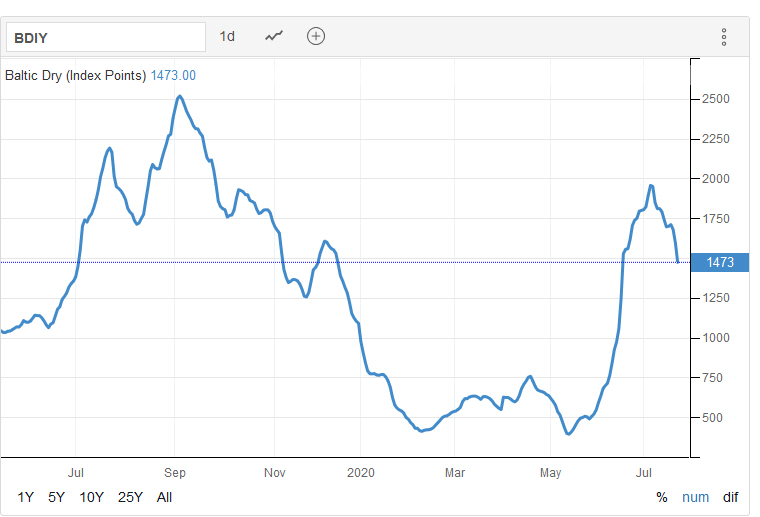Click the BDIY symbol input field

(106, 37)
